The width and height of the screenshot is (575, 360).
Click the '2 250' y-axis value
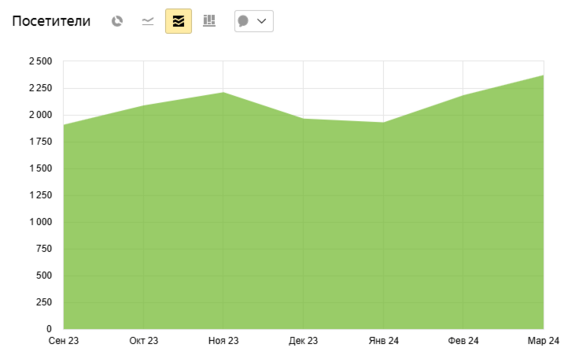point(41,88)
